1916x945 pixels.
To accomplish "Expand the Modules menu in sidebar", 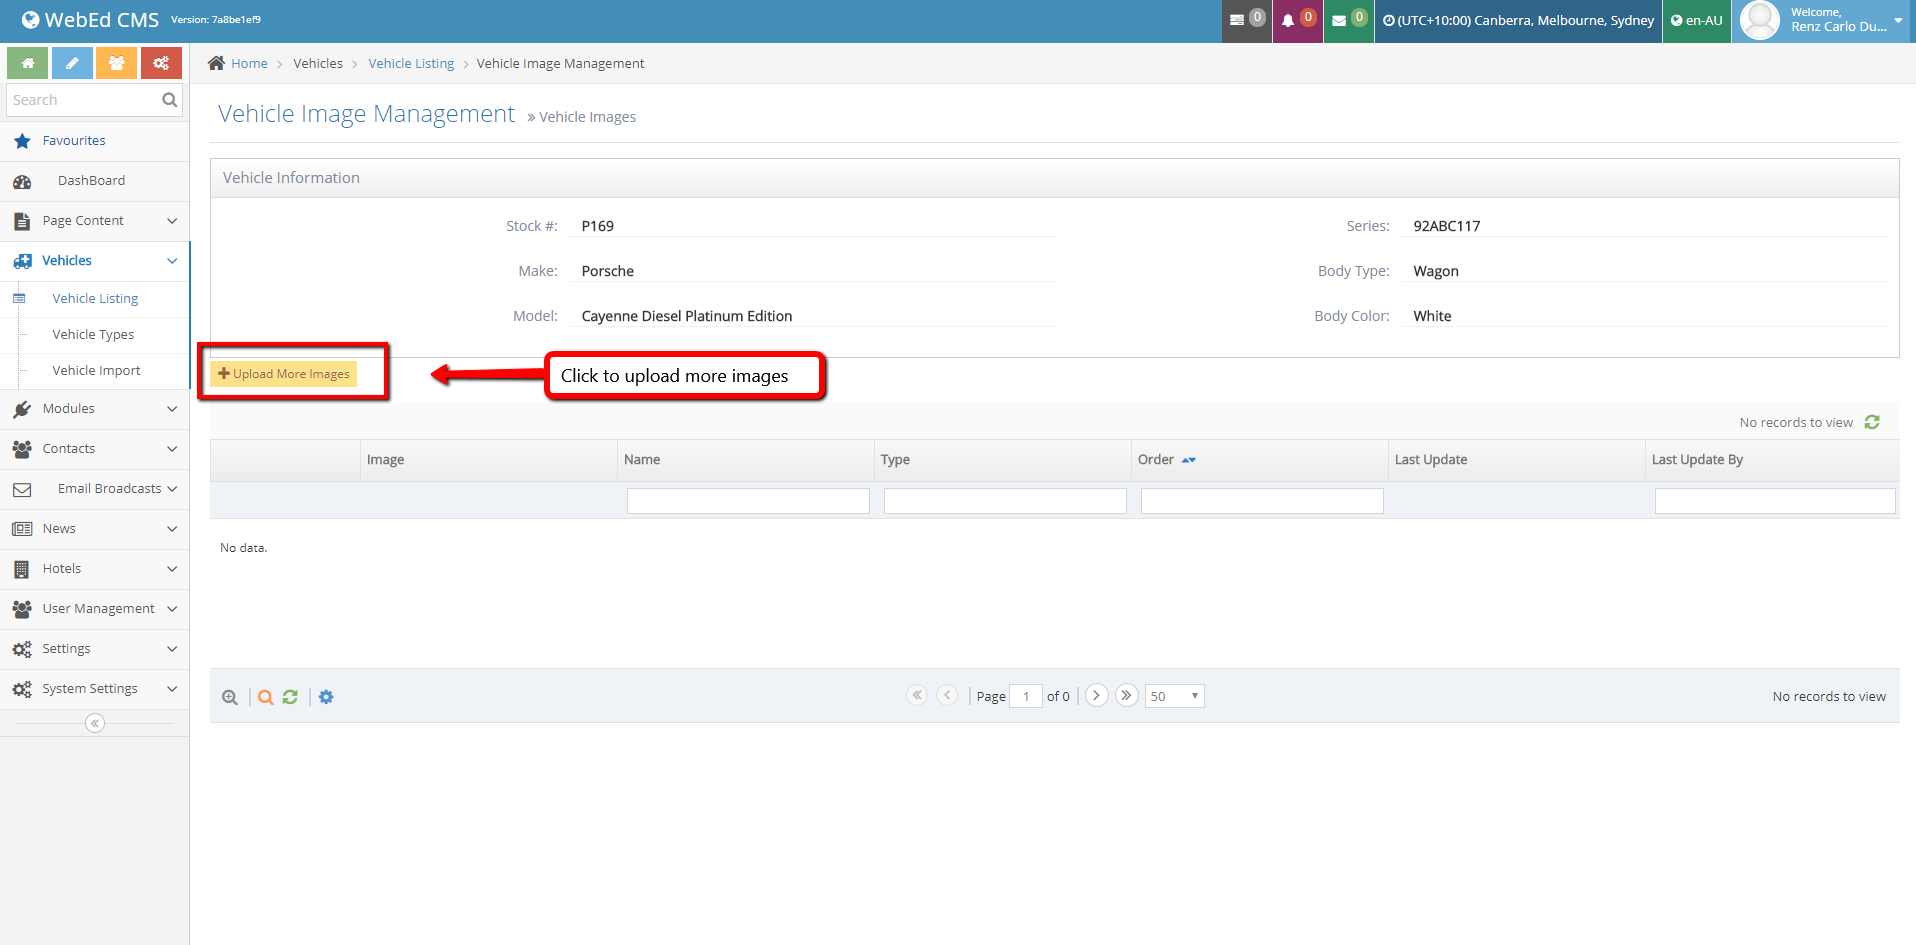I will click(x=95, y=409).
